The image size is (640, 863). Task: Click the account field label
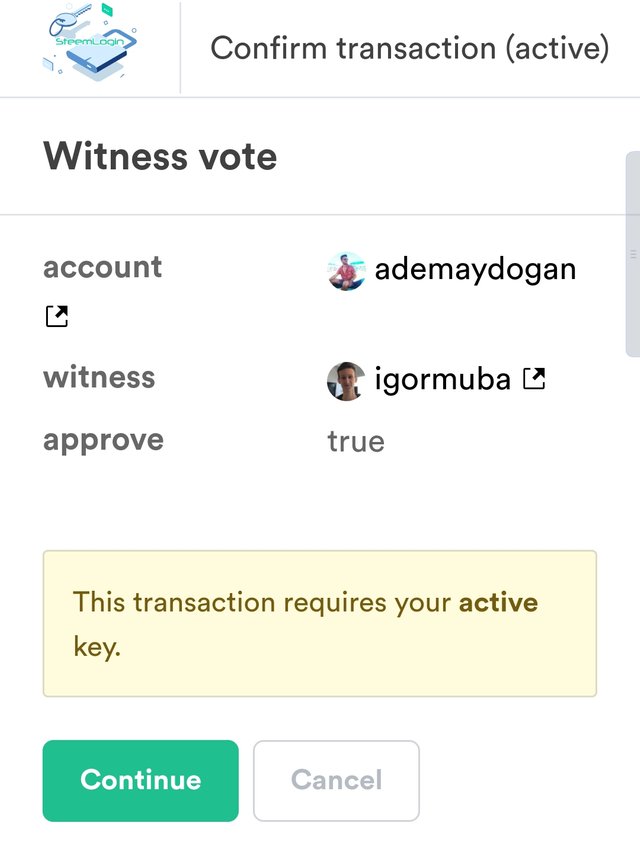point(103,268)
